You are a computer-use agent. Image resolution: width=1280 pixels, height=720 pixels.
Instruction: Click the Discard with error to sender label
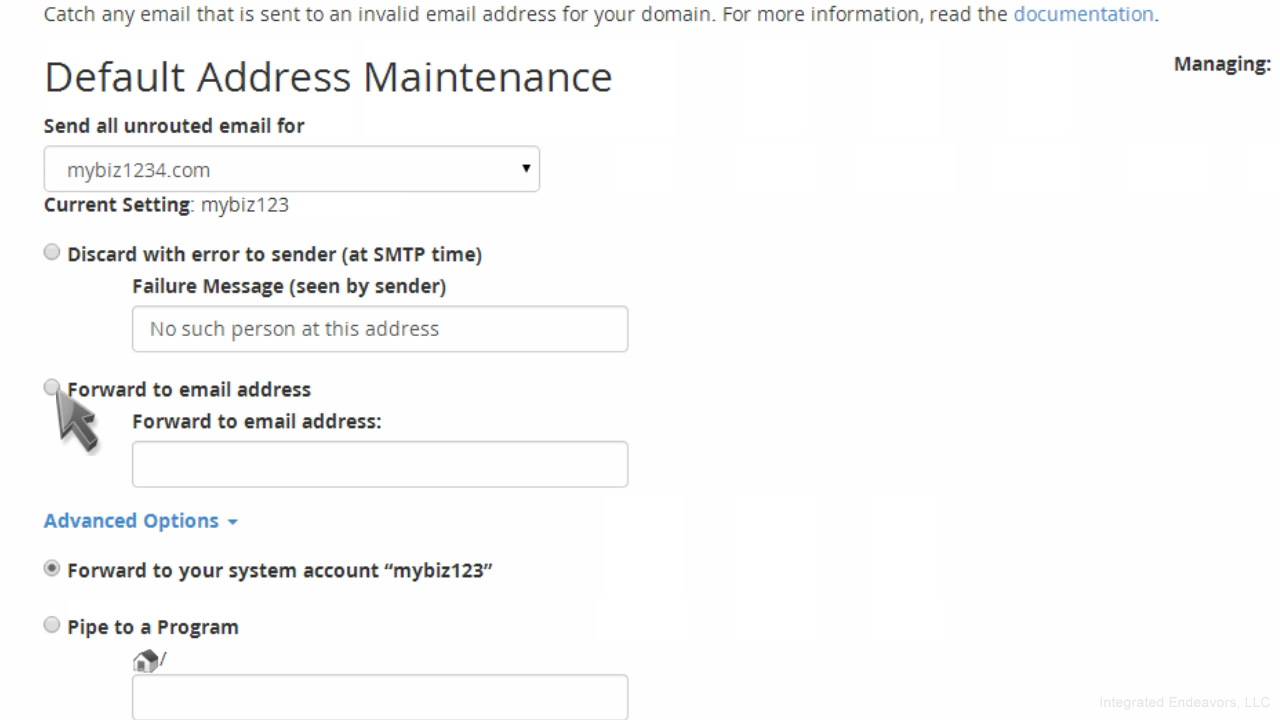(275, 254)
